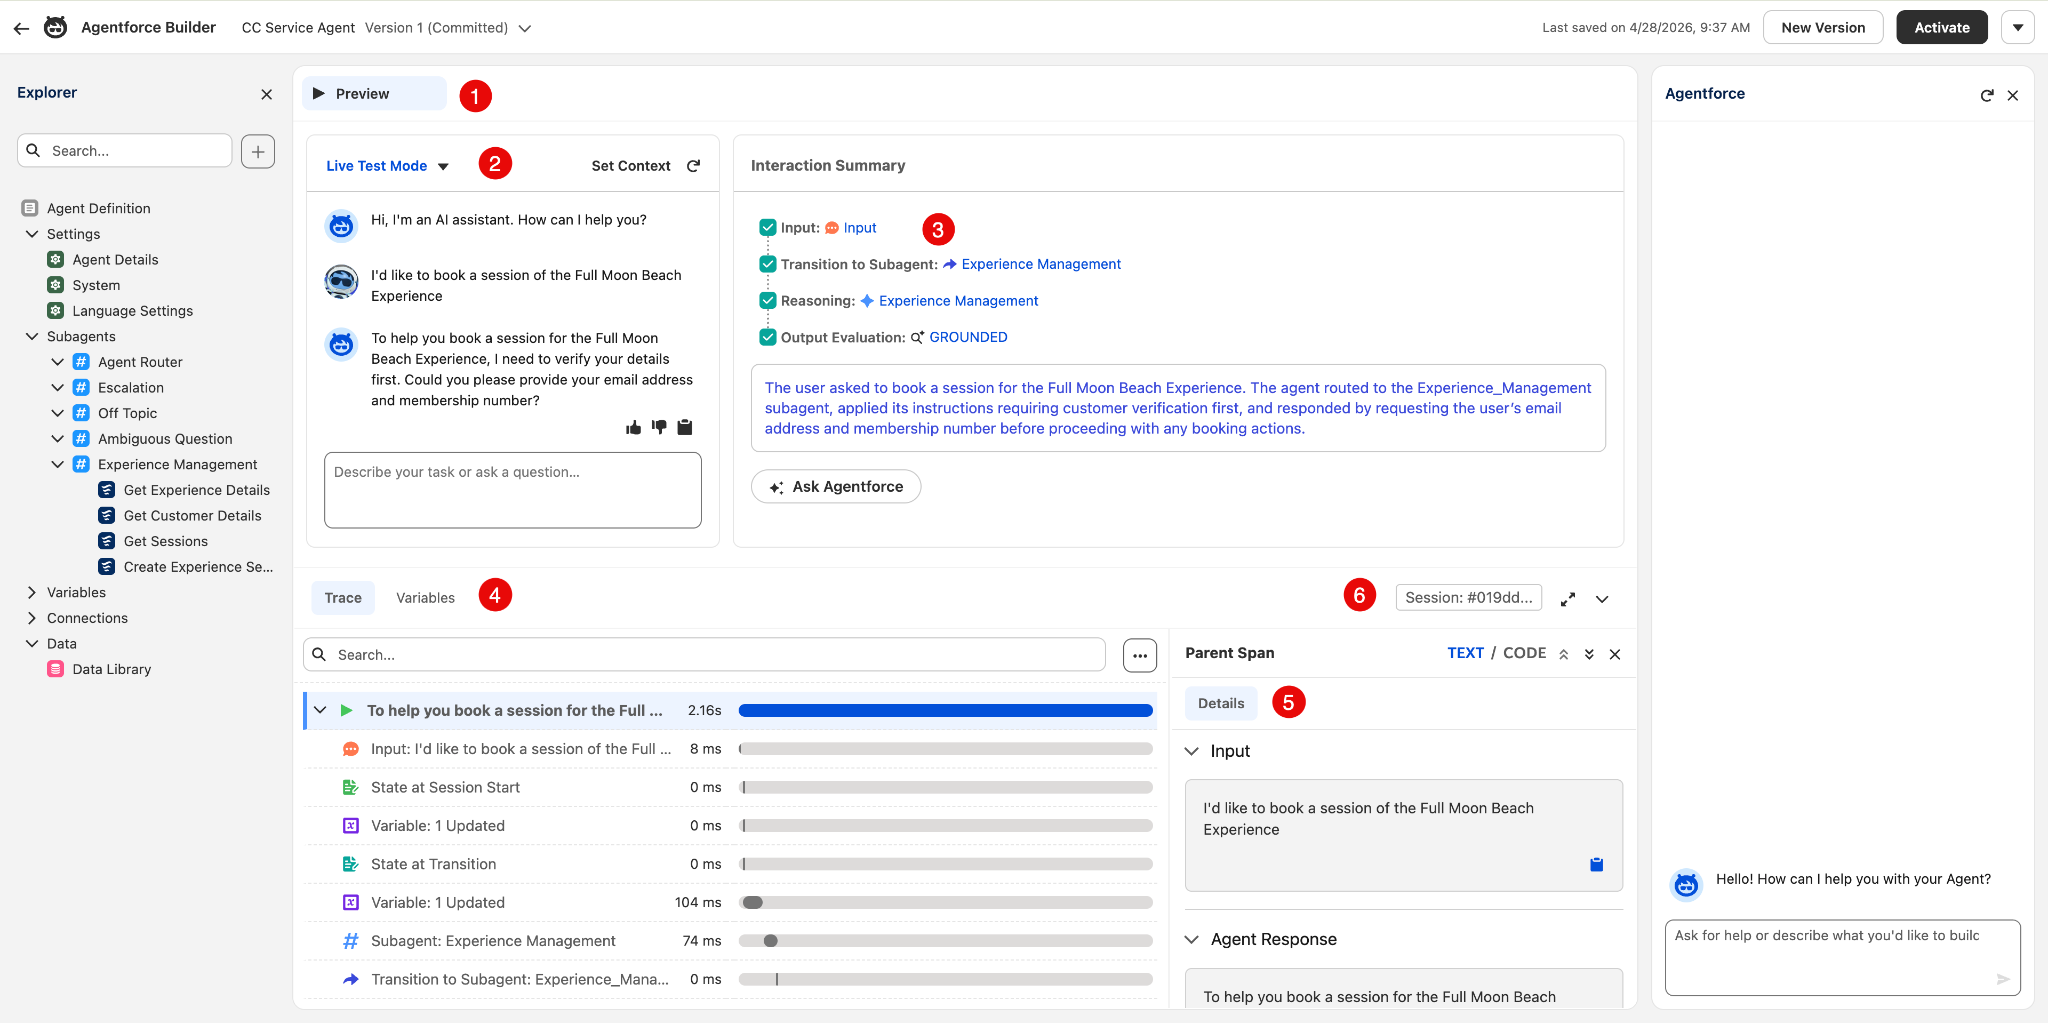This screenshot has height=1023, width=2048.
Task: Switch to the Trace tab
Action: (x=343, y=598)
